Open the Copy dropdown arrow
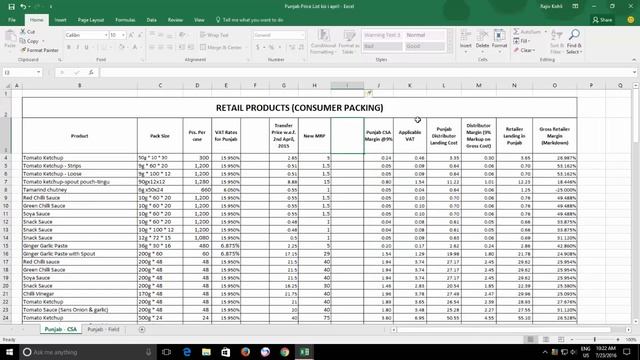The height and width of the screenshot is (360, 640). point(43,41)
